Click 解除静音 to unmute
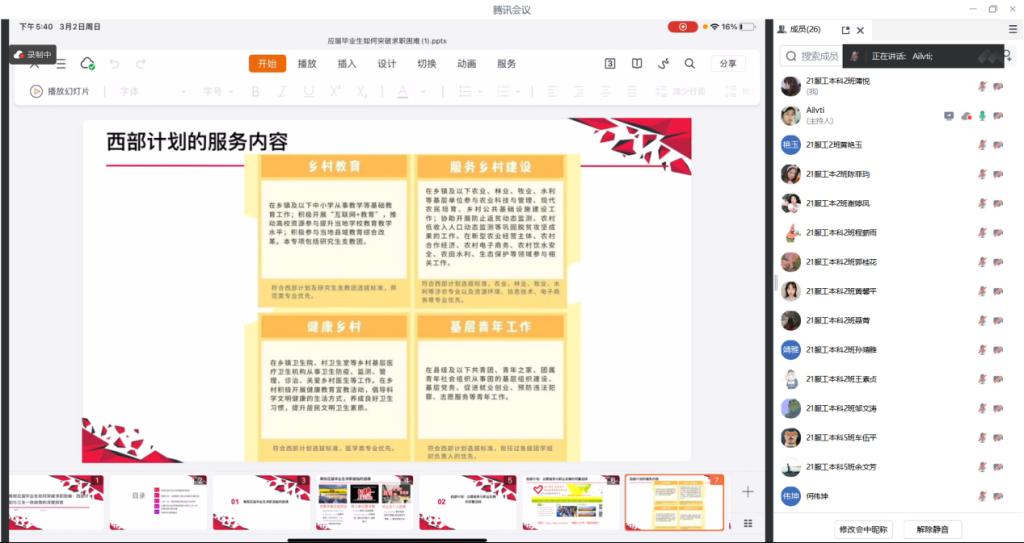1024x543 pixels. click(932, 529)
